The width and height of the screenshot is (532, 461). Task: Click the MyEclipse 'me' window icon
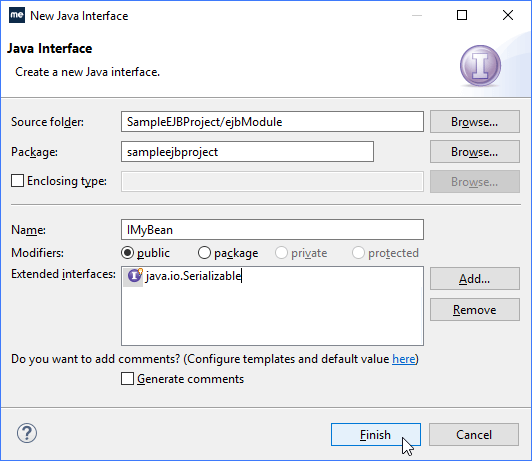17,15
